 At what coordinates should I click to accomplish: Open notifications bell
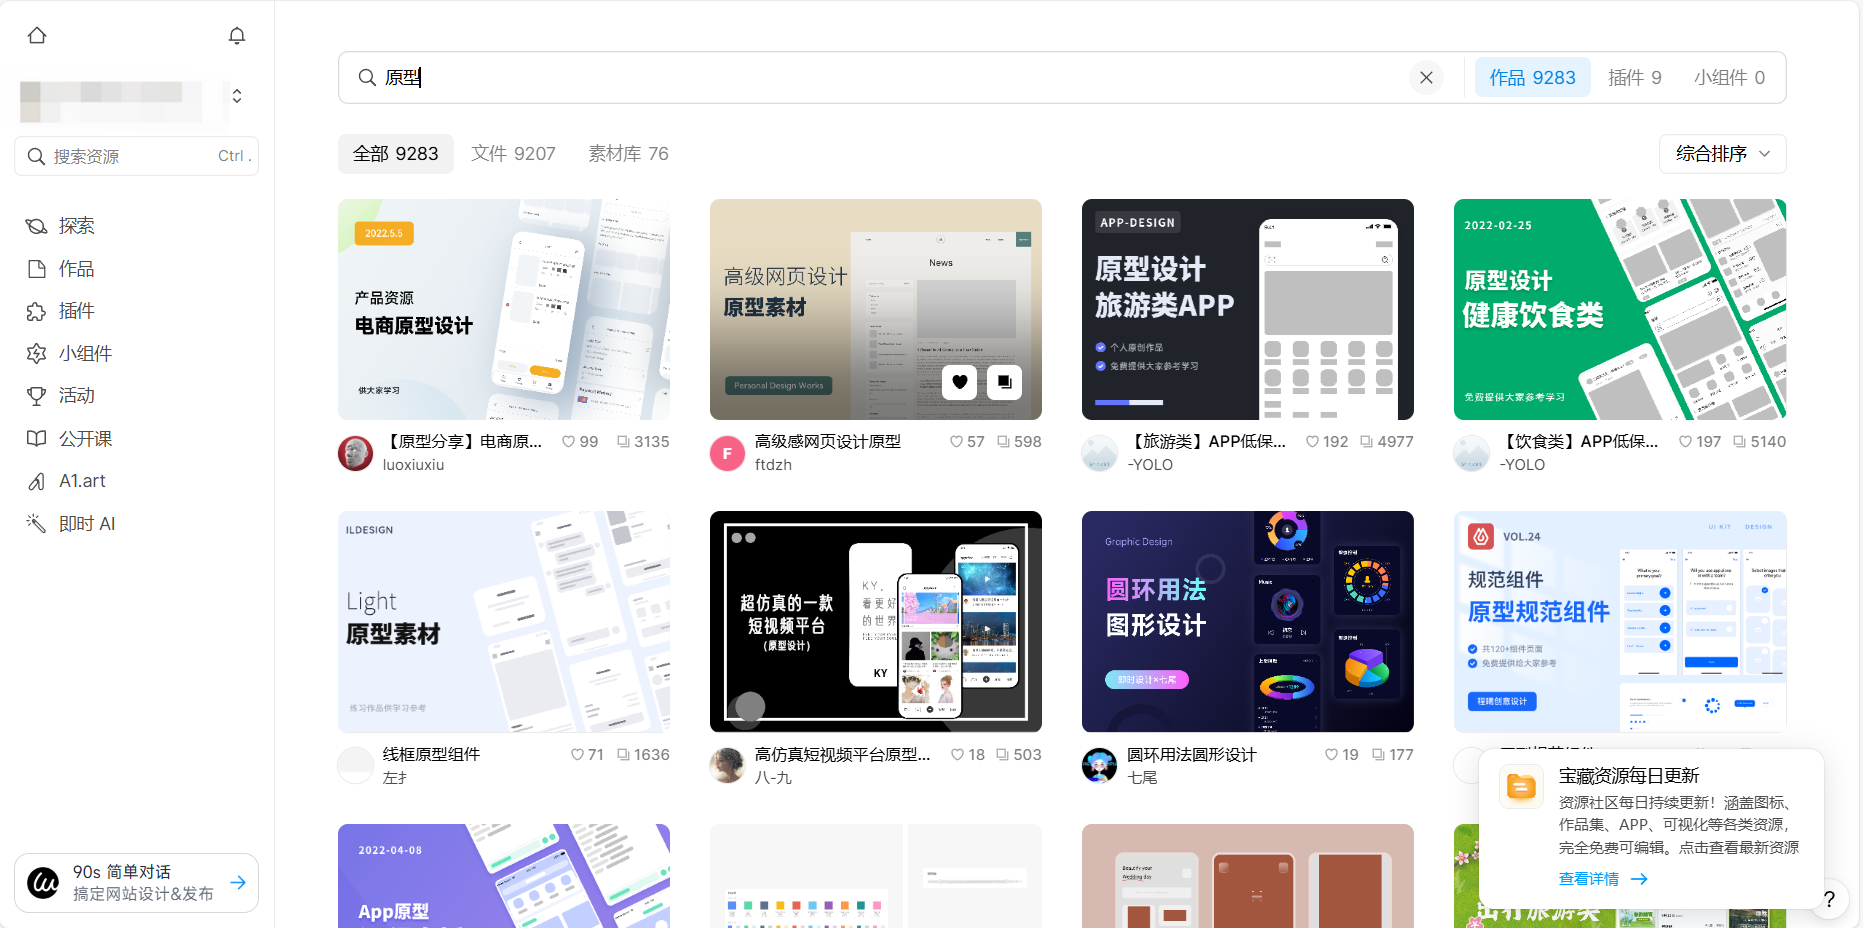click(237, 36)
